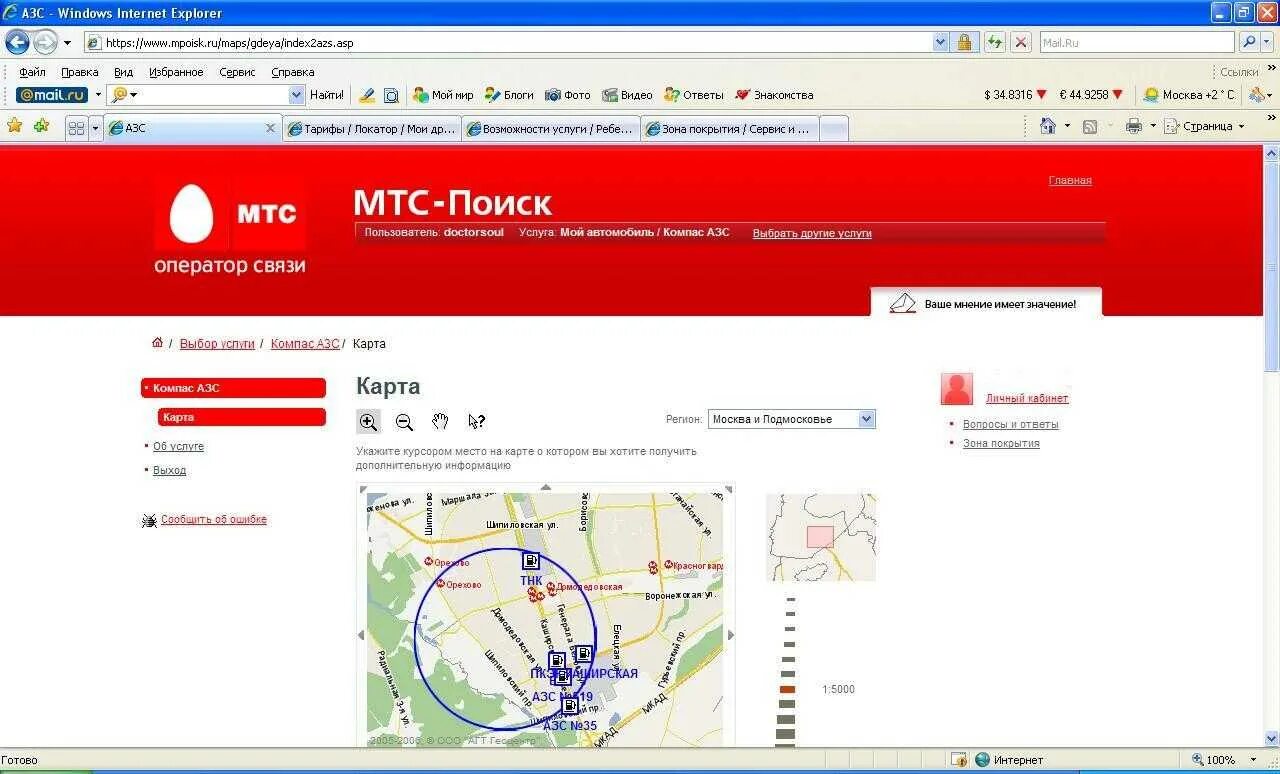Image resolution: width=1280 pixels, height=774 pixels.
Task: Open the @mail.ru logo menu dropdown
Action: tap(98, 95)
